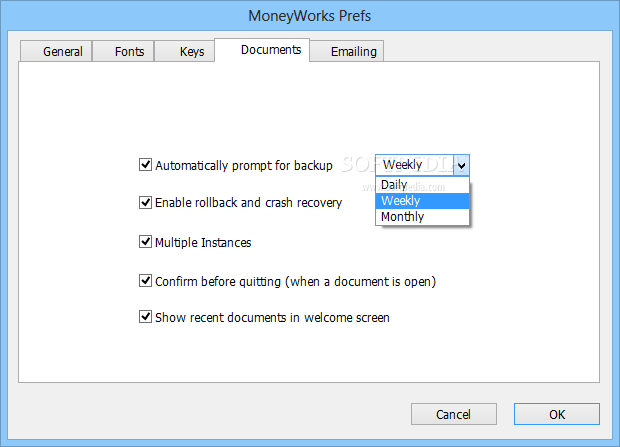
Task: Open the Emailing tab
Action: coord(347,51)
